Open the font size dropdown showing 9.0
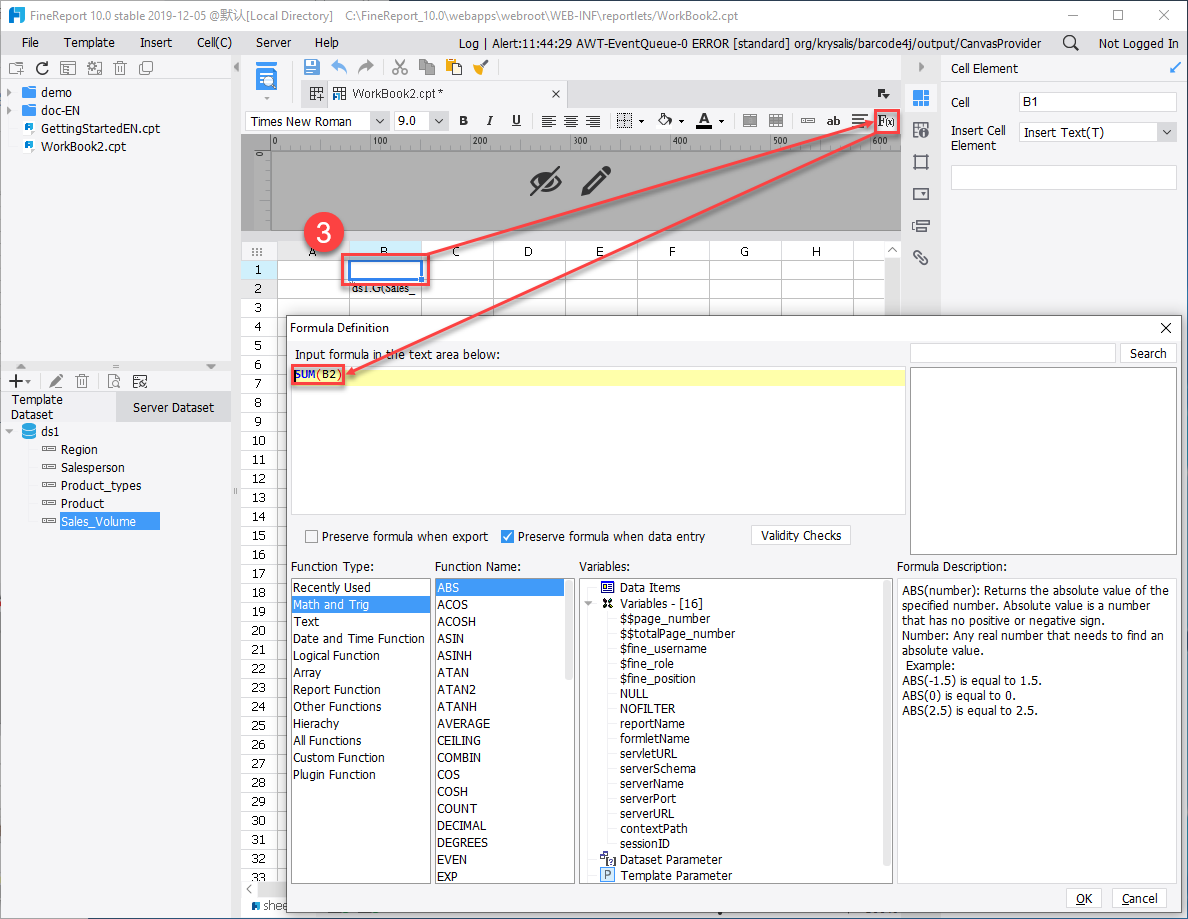1188x919 pixels. (x=440, y=120)
